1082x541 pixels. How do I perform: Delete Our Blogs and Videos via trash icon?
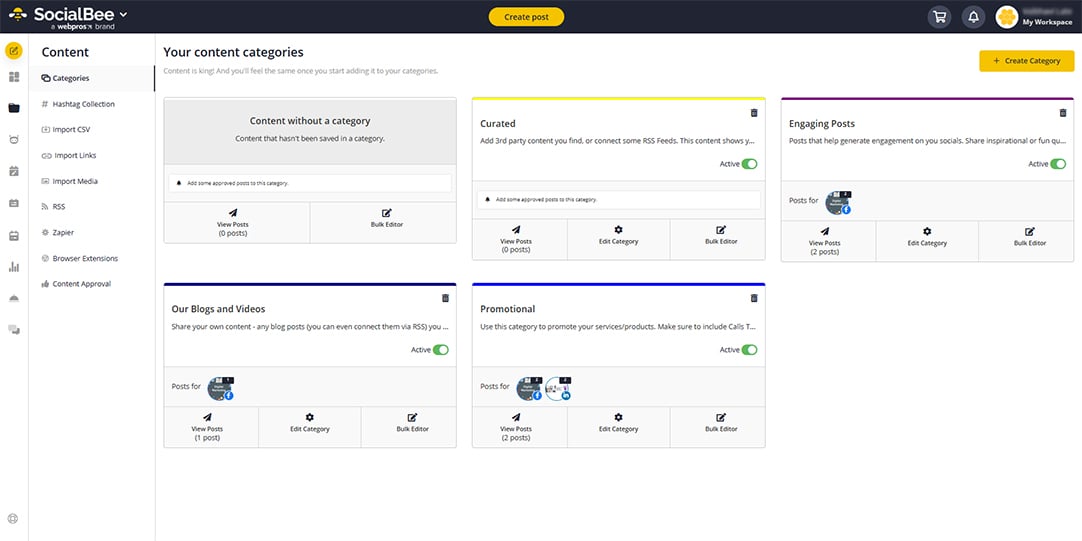coord(445,298)
